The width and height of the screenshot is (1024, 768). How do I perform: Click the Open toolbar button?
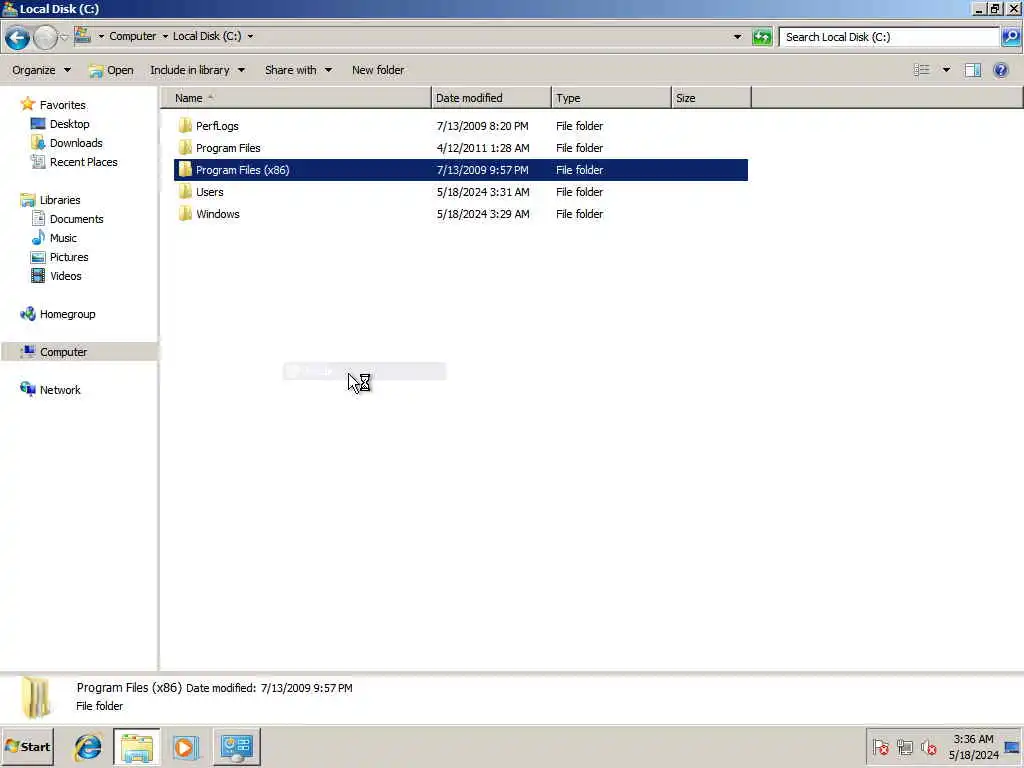point(111,70)
